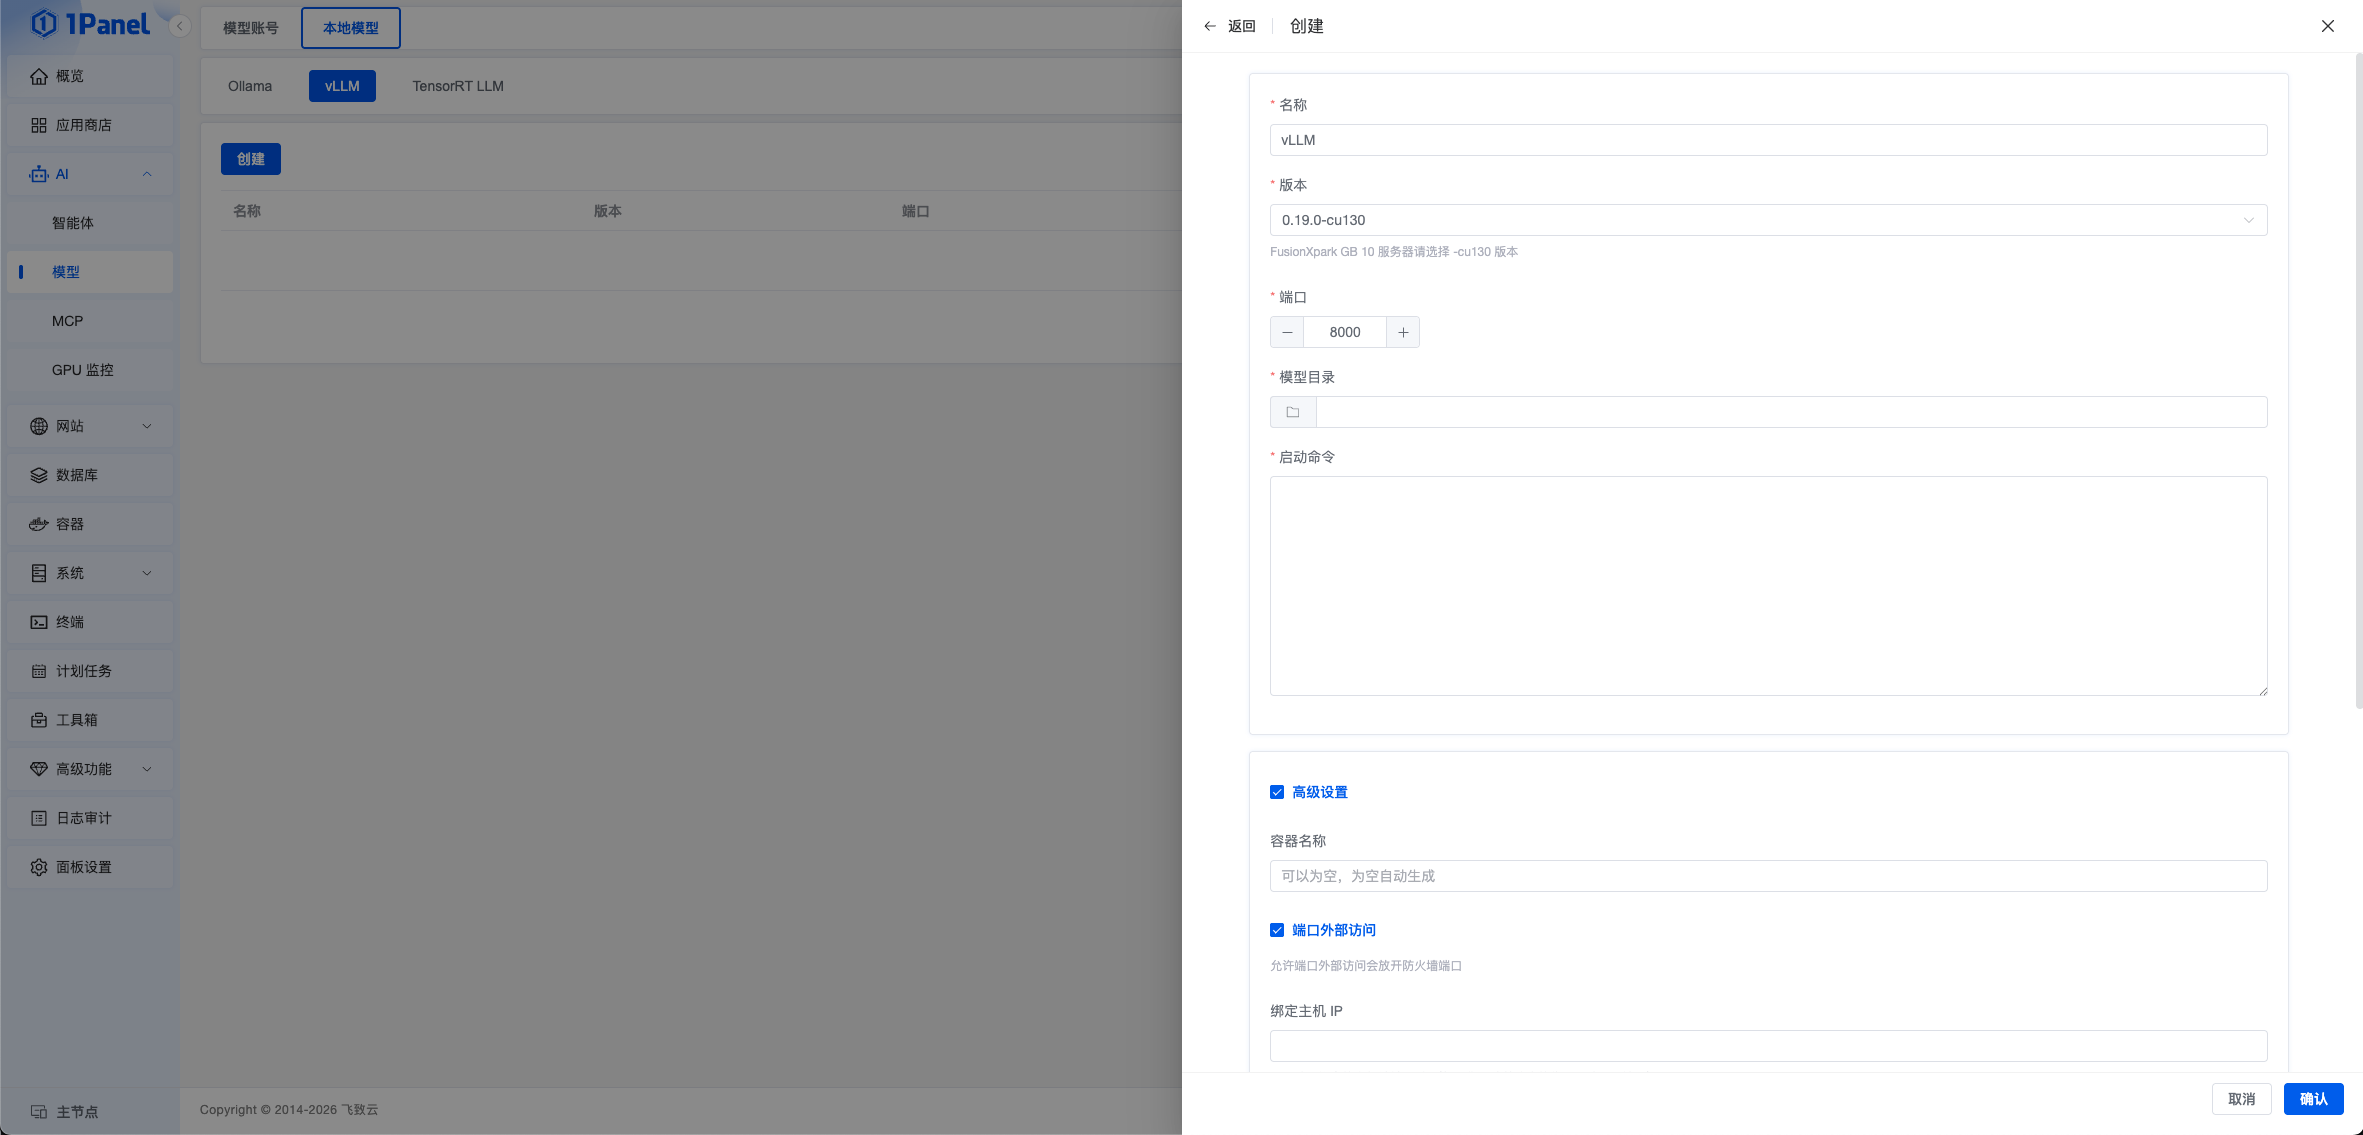This screenshot has height=1135, width=2363.
Task: Uncheck the 端口外部访问 checkbox
Action: [1277, 930]
